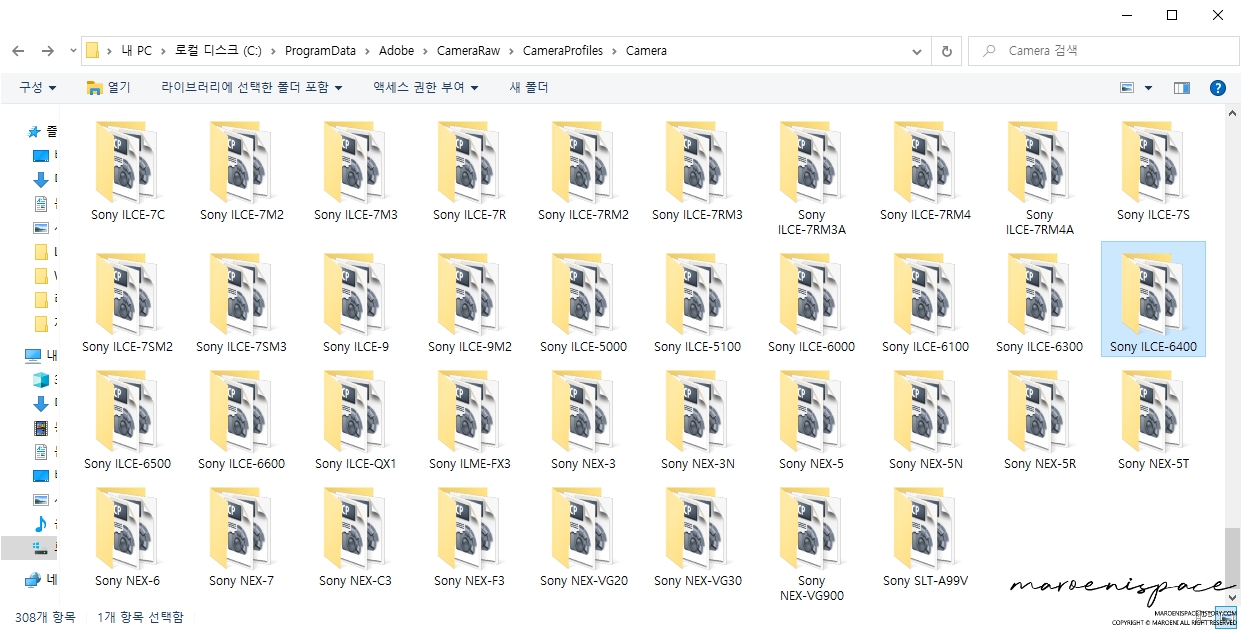The height and width of the screenshot is (630, 1242).
Task: Navigate to CameraProfiles in breadcrumb path
Action: pos(563,51)
